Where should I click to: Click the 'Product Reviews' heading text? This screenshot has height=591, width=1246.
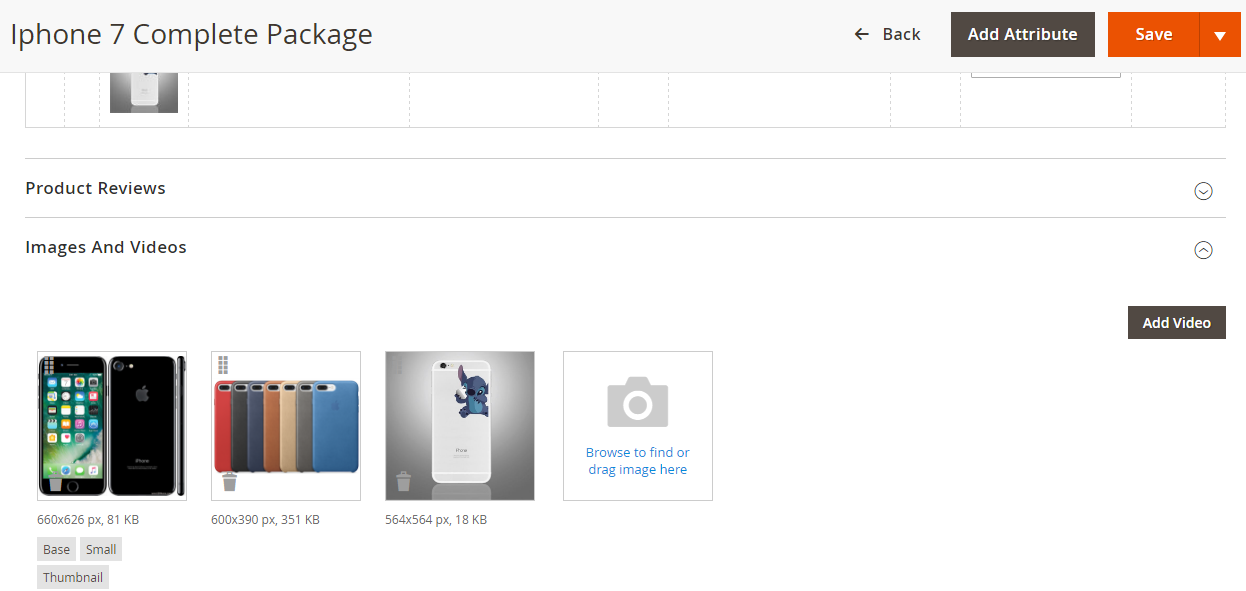pos(96,188)
